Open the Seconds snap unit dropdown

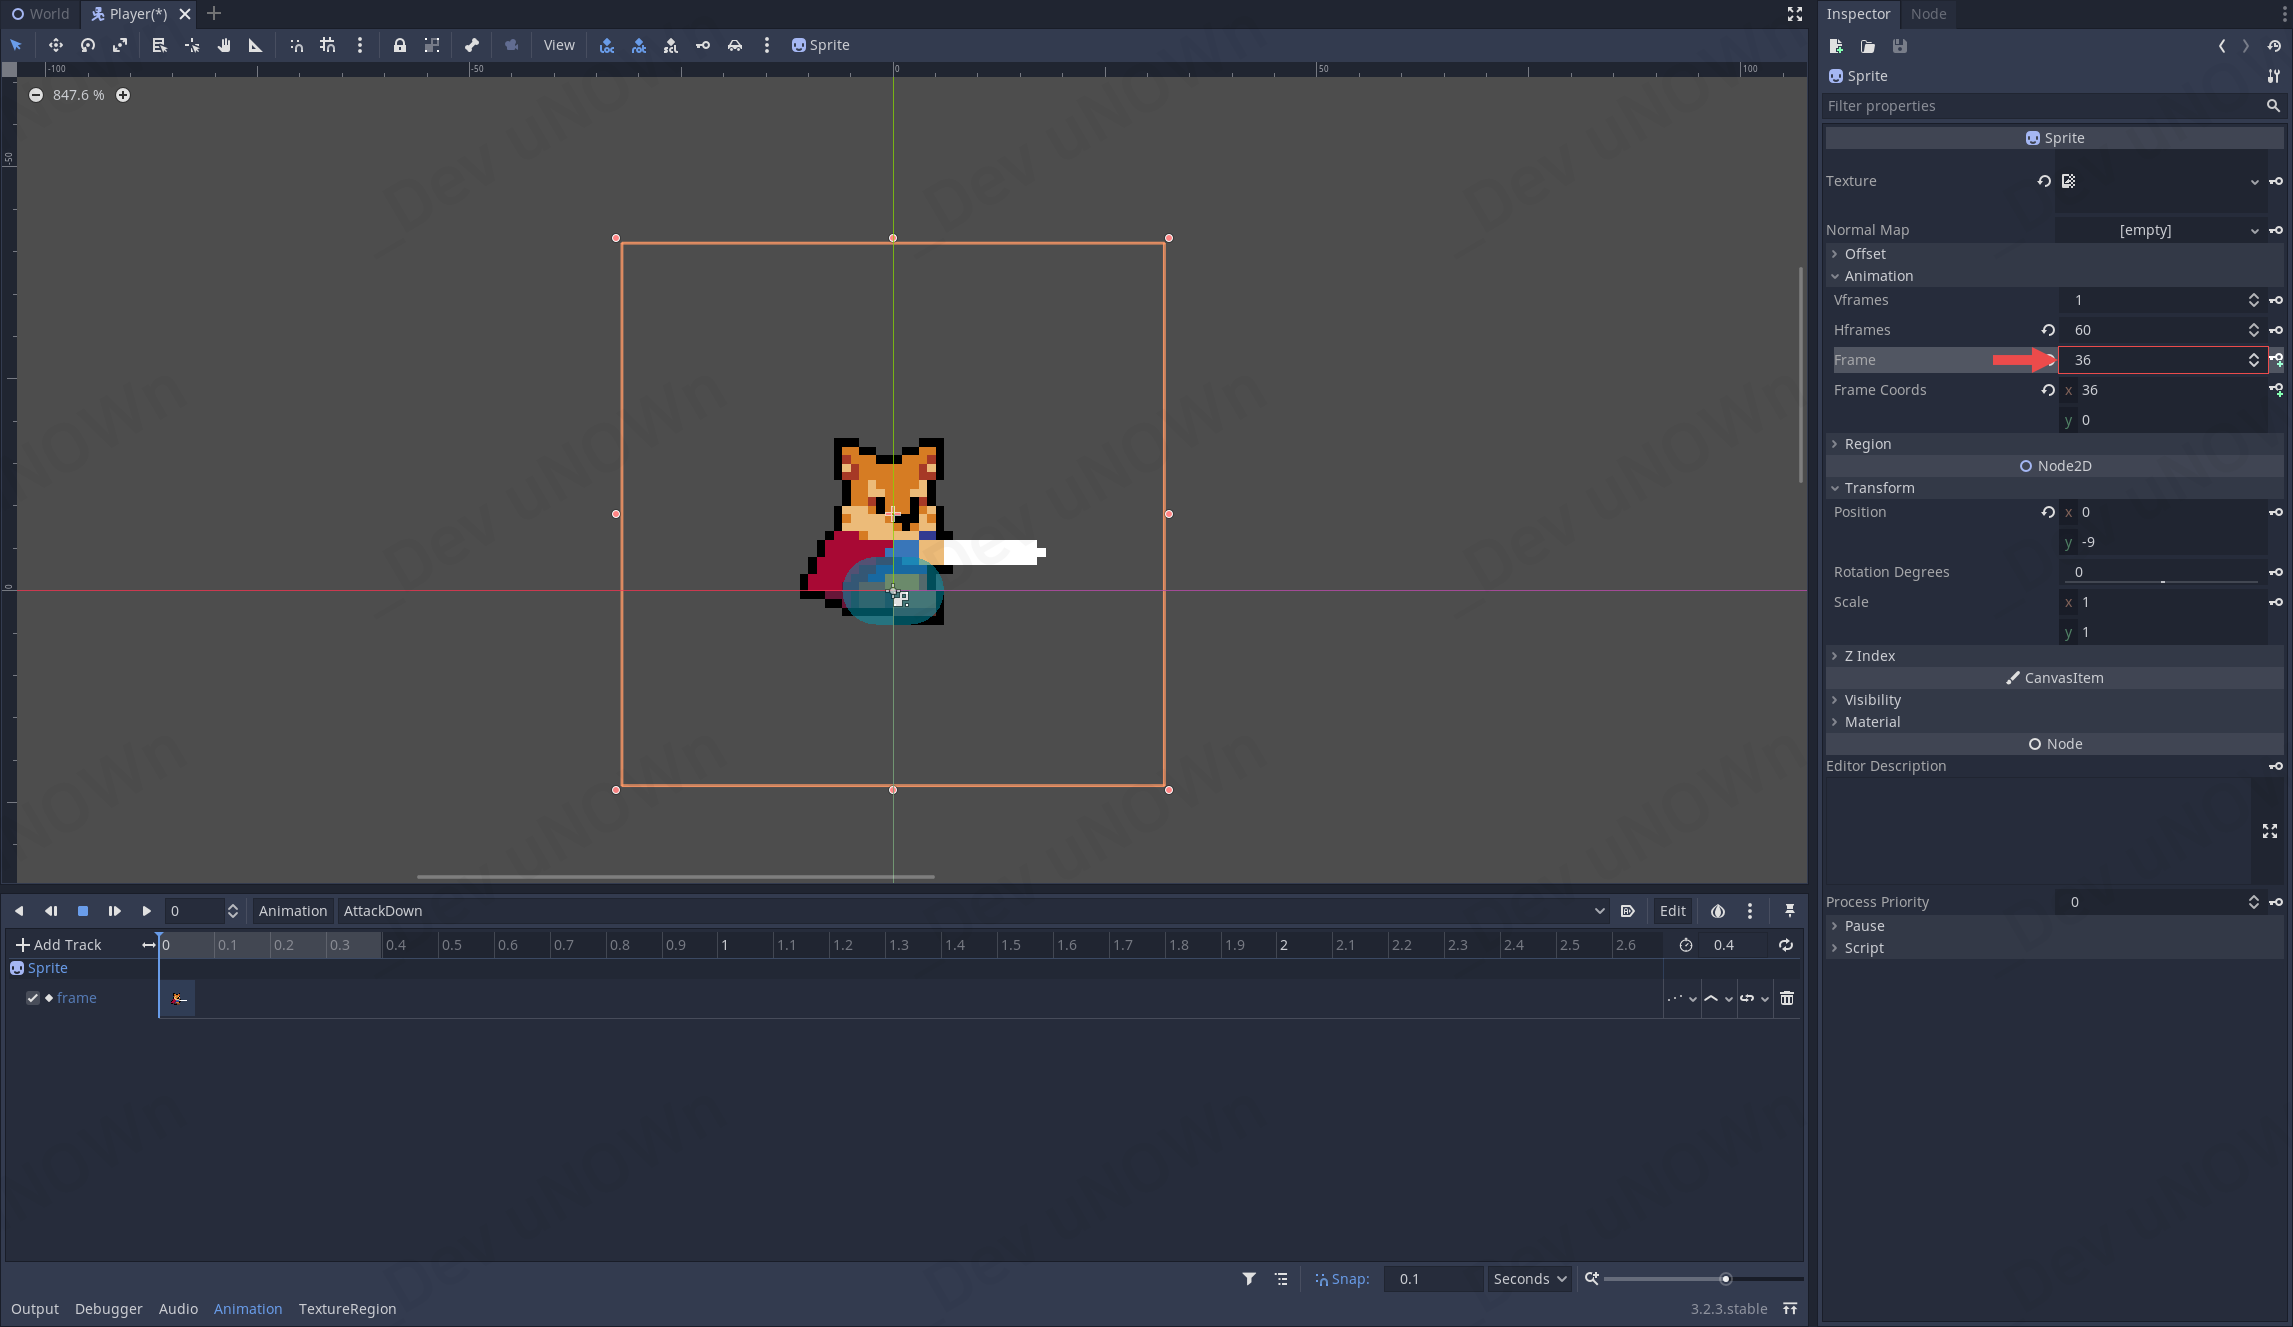point(1530,1279)
